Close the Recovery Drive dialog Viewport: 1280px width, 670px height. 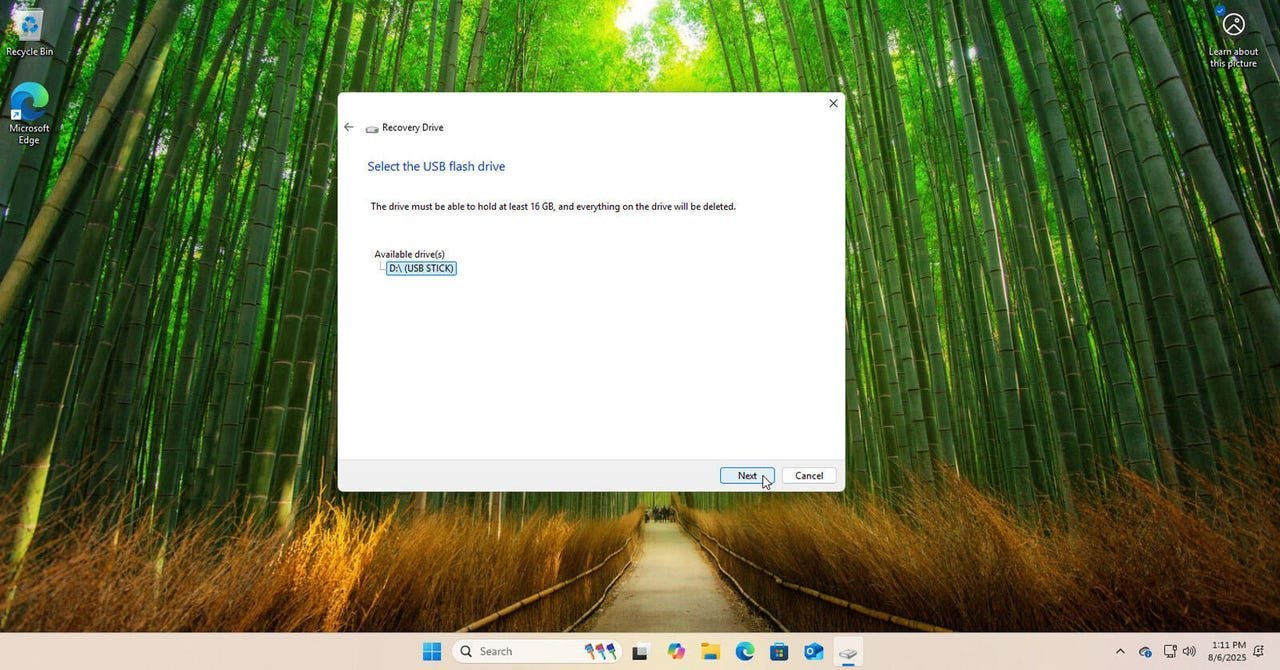click(833, 104)
